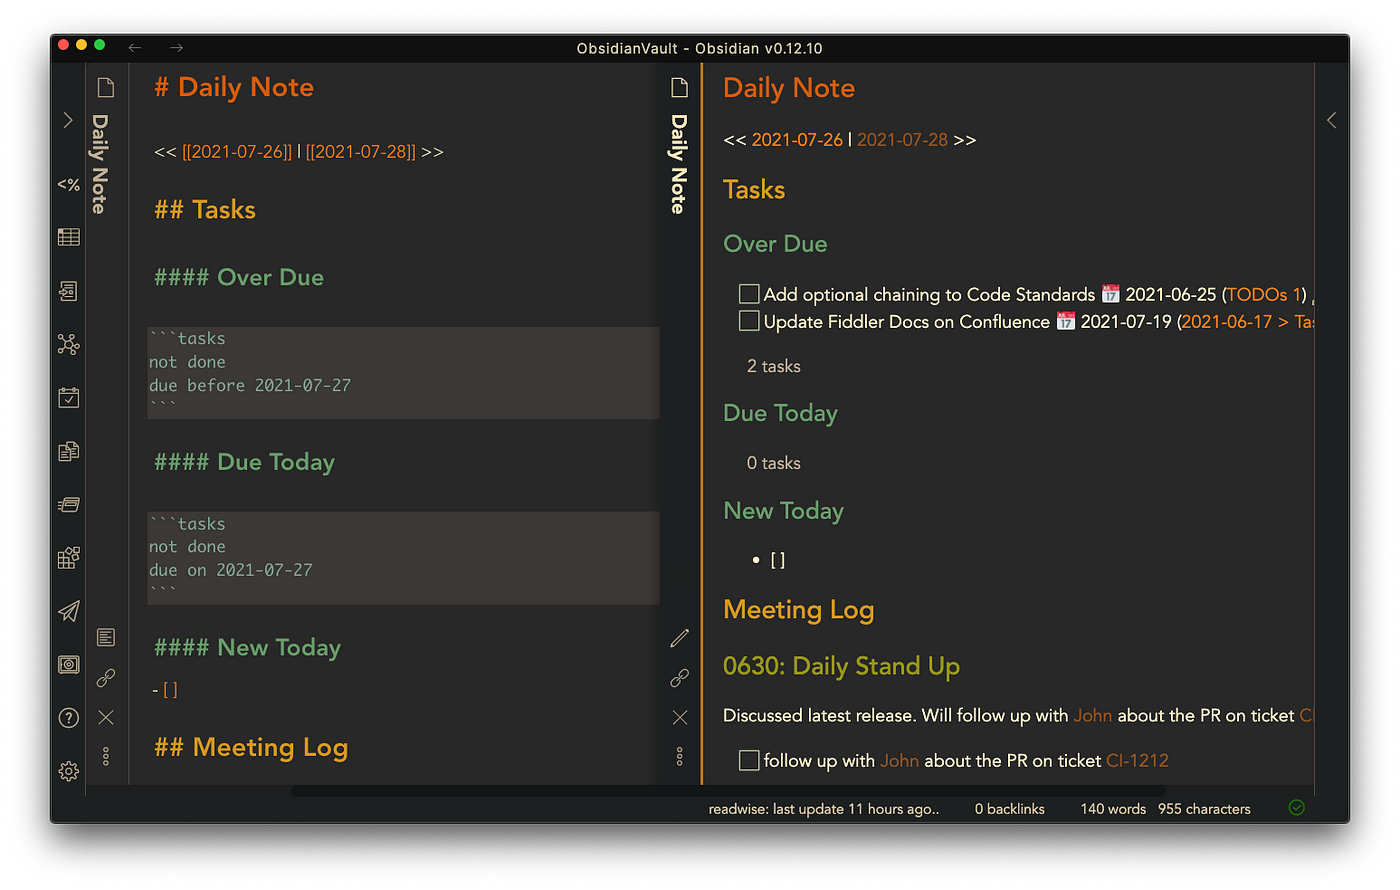1400x890 pixels.
Task: Open the 2021-07-26 link in preview
Action: click(797, 140)
